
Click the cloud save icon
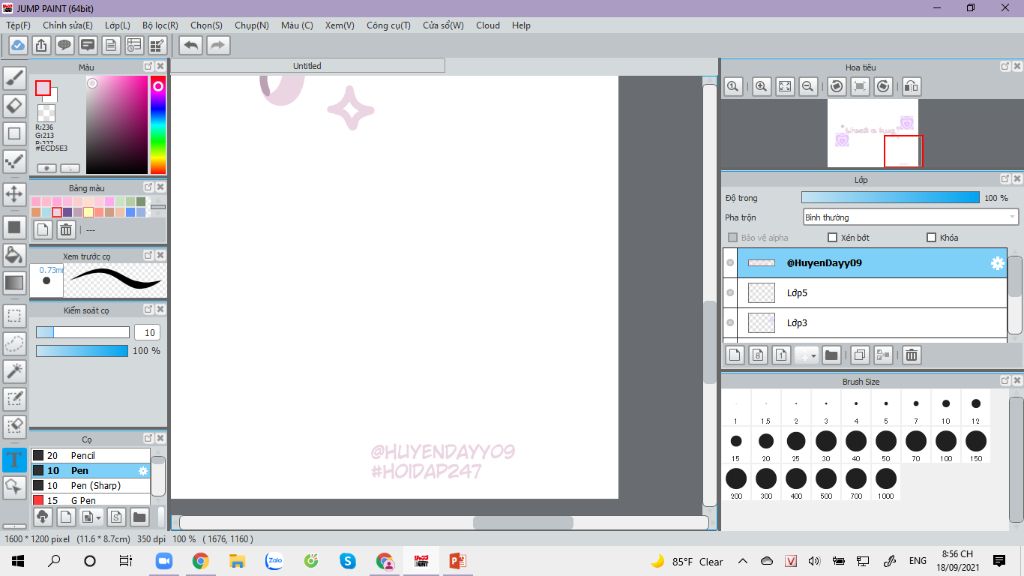tap(18, 45)
